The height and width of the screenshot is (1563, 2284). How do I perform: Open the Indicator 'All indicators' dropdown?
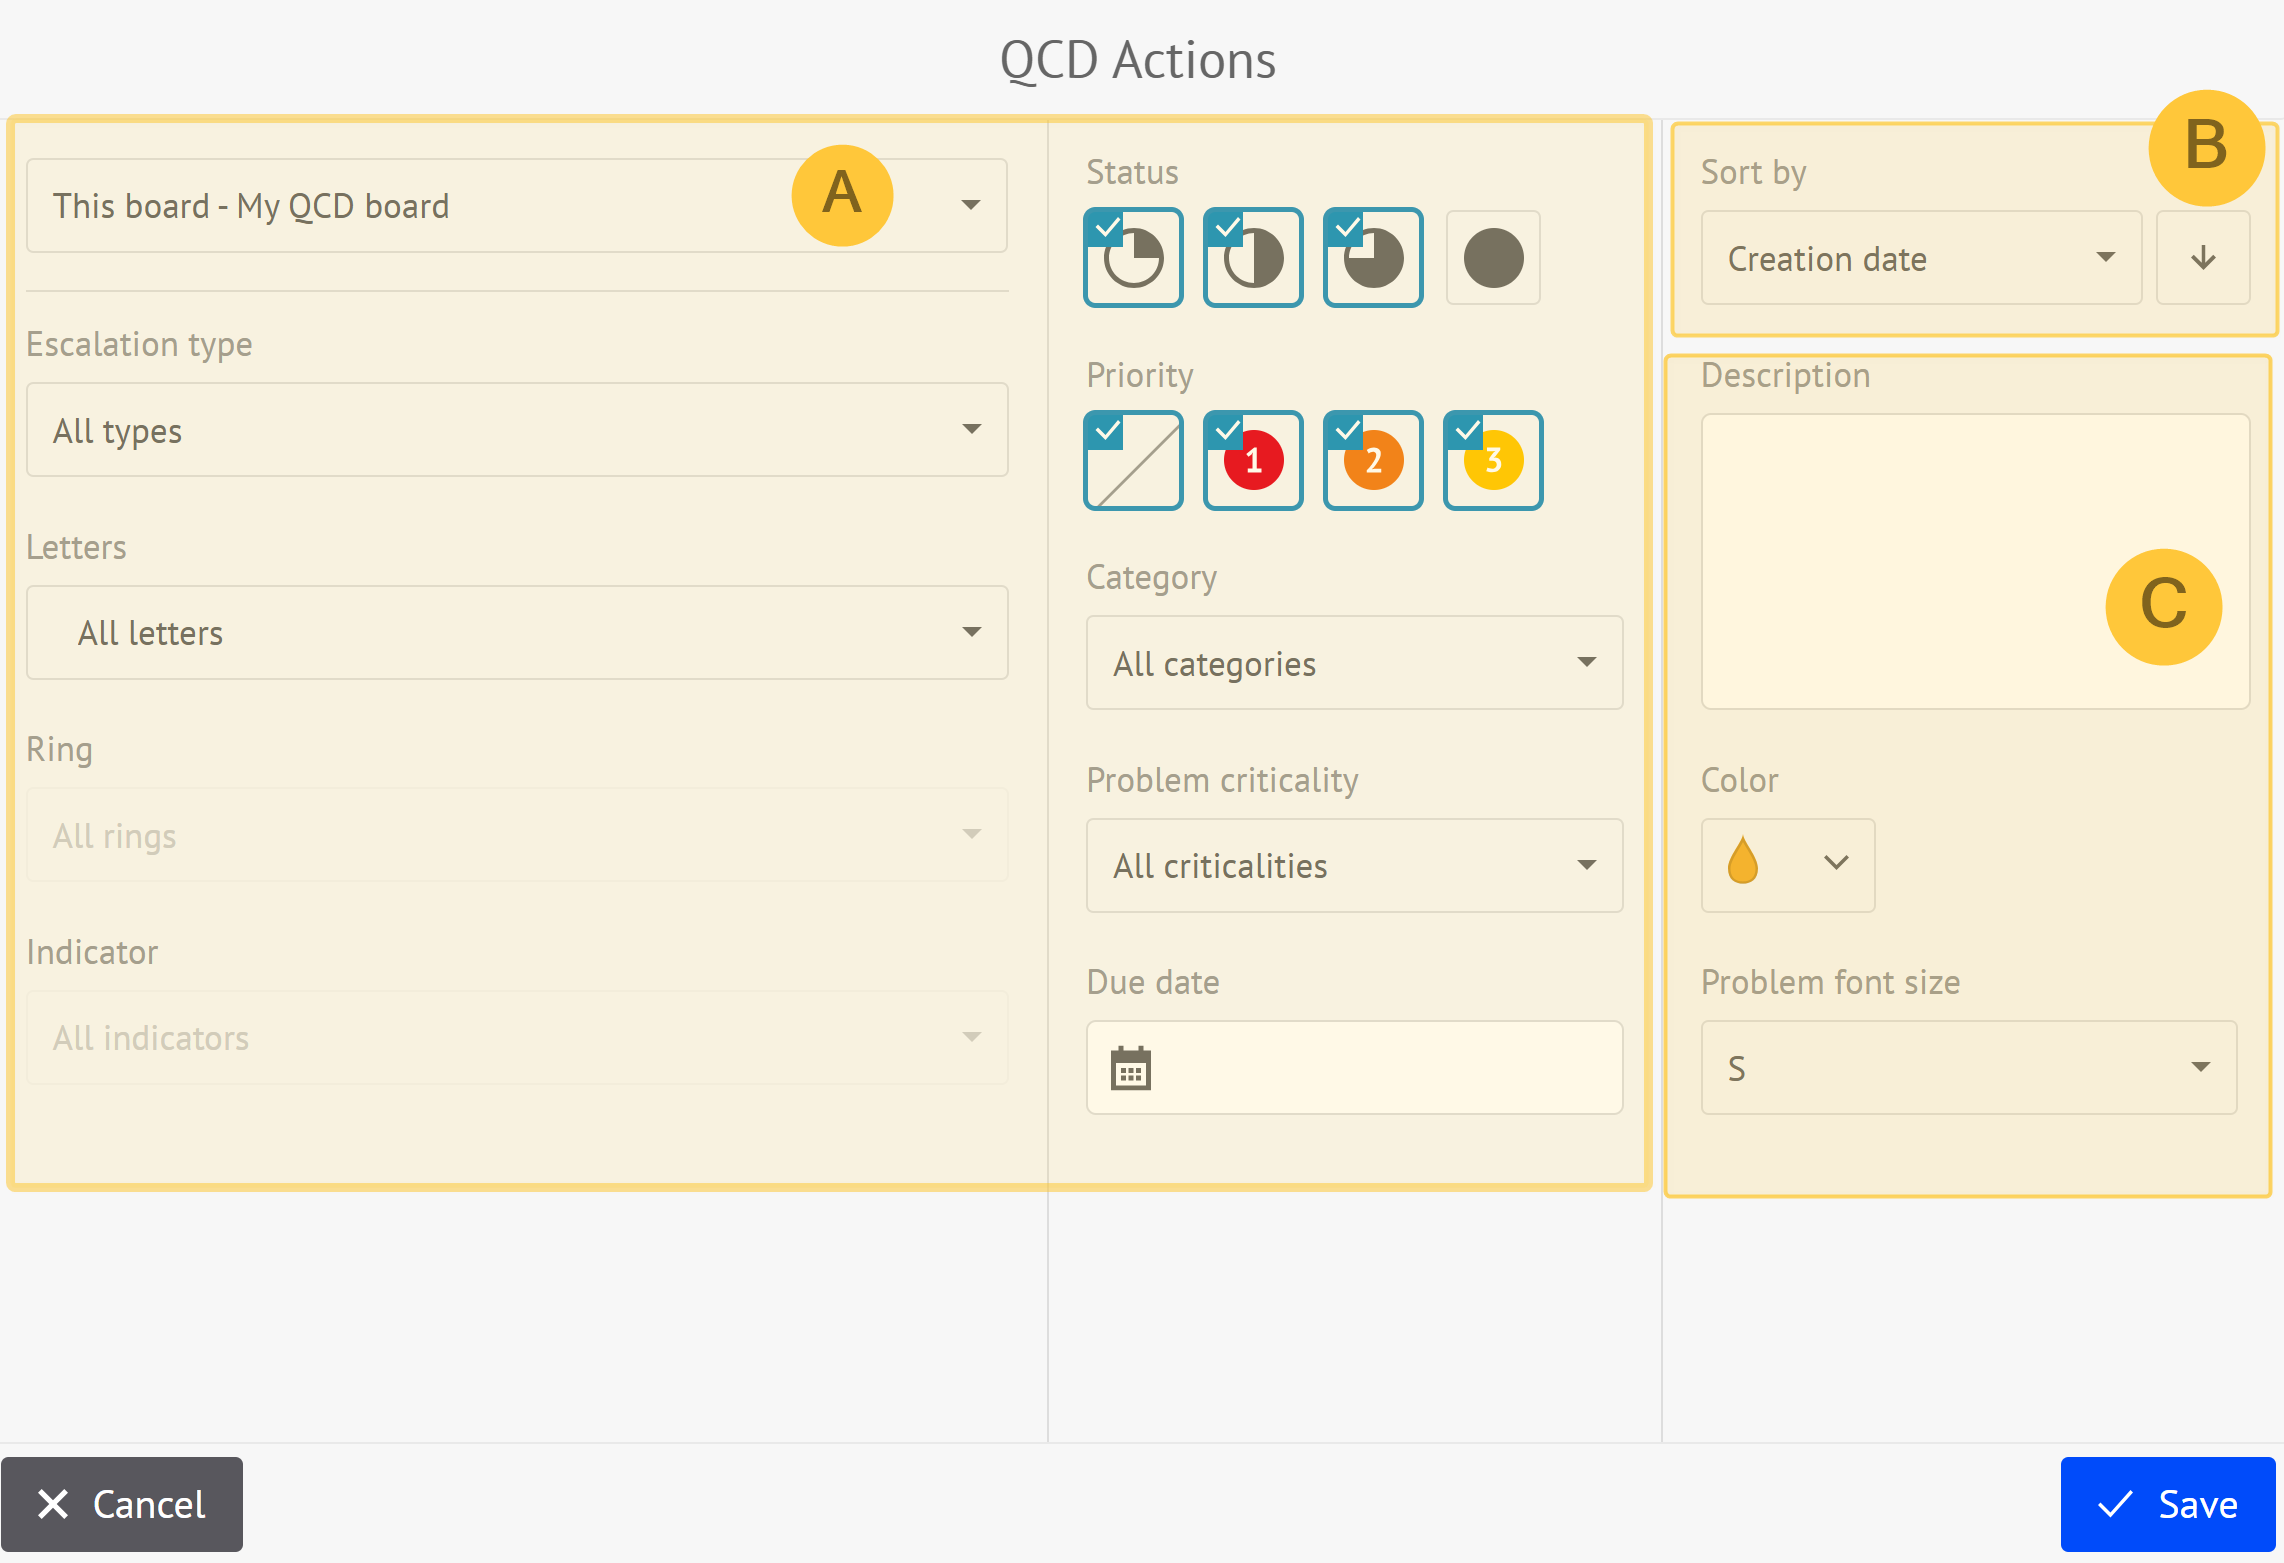[517, 1038]
